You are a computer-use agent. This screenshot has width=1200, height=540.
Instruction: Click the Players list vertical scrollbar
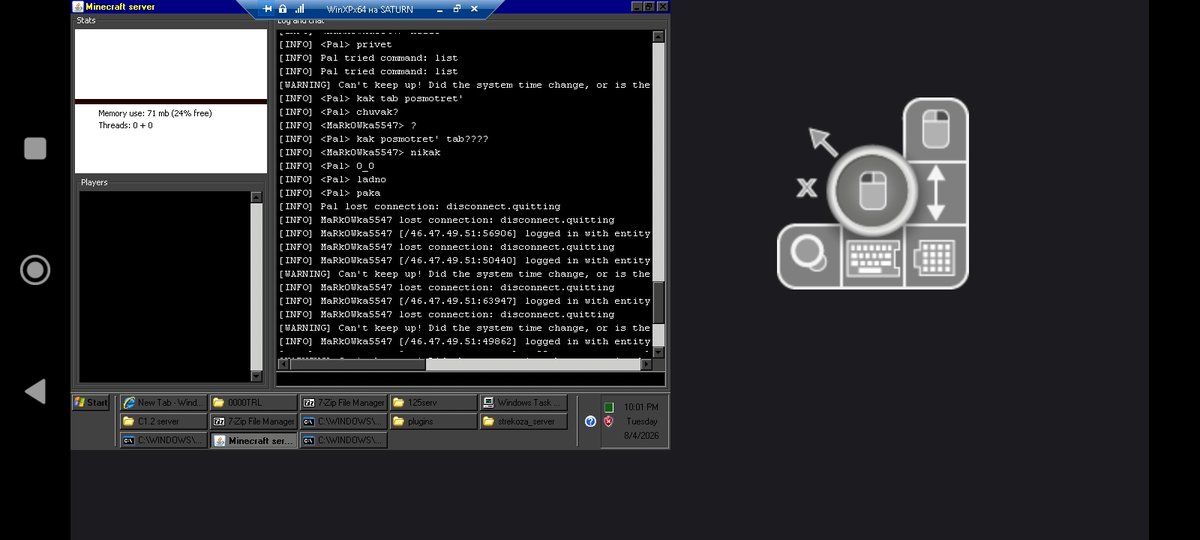coord(256,286)
